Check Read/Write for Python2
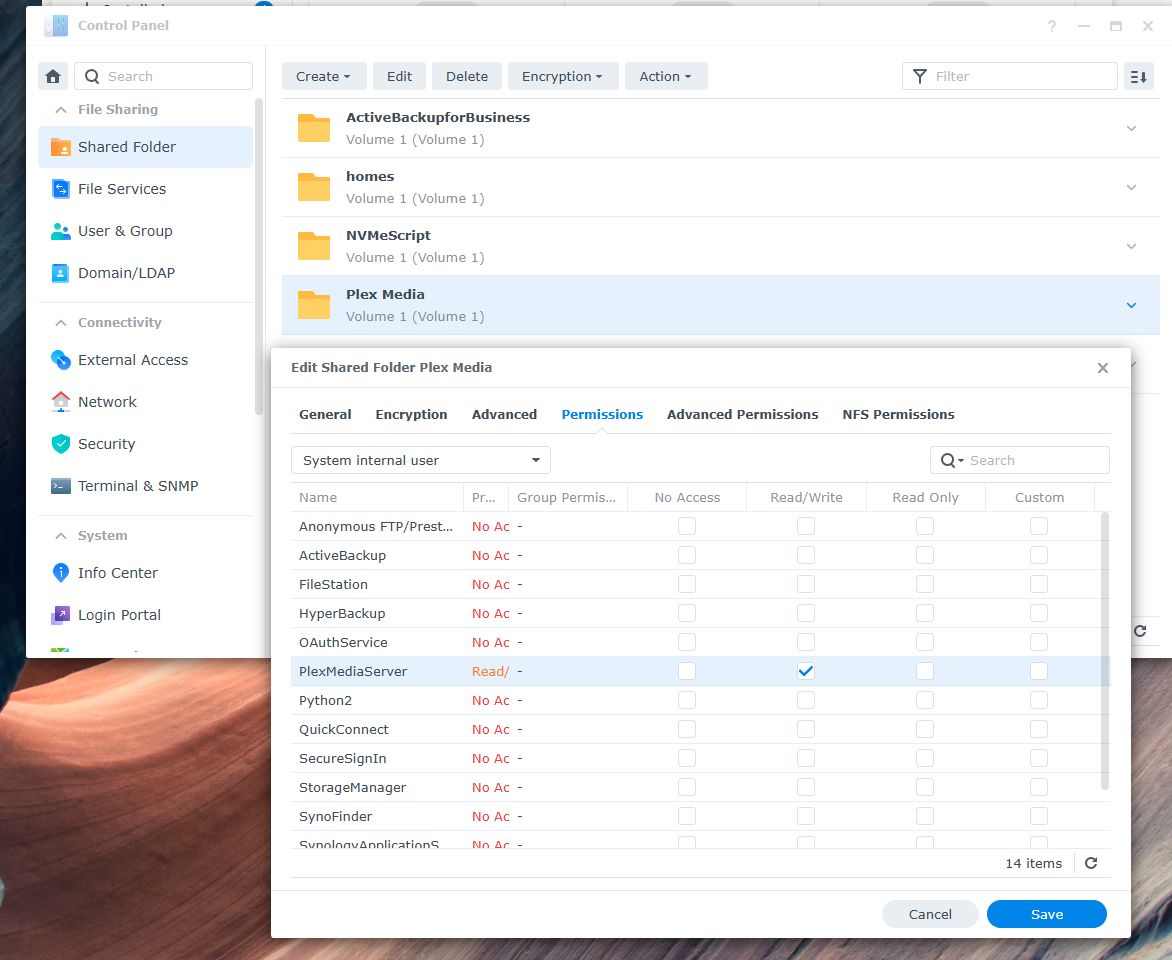Image resolution: width=1172 pixels, height=960 pixels. [806, 701]
